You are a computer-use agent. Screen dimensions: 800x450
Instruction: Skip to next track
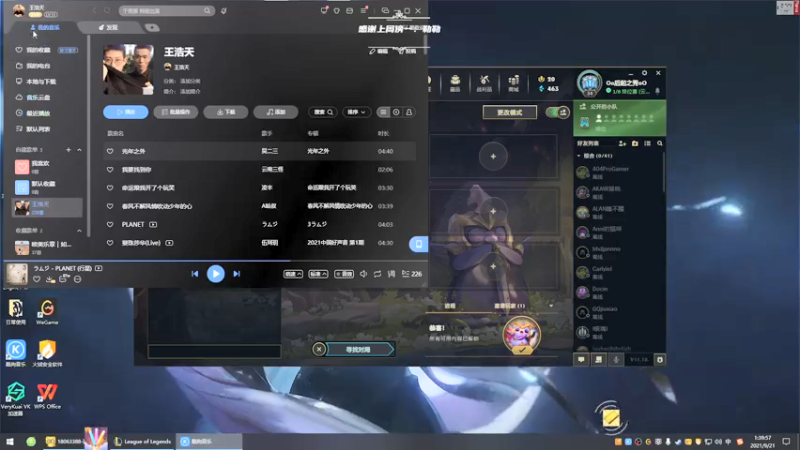[x=237, y=274]
